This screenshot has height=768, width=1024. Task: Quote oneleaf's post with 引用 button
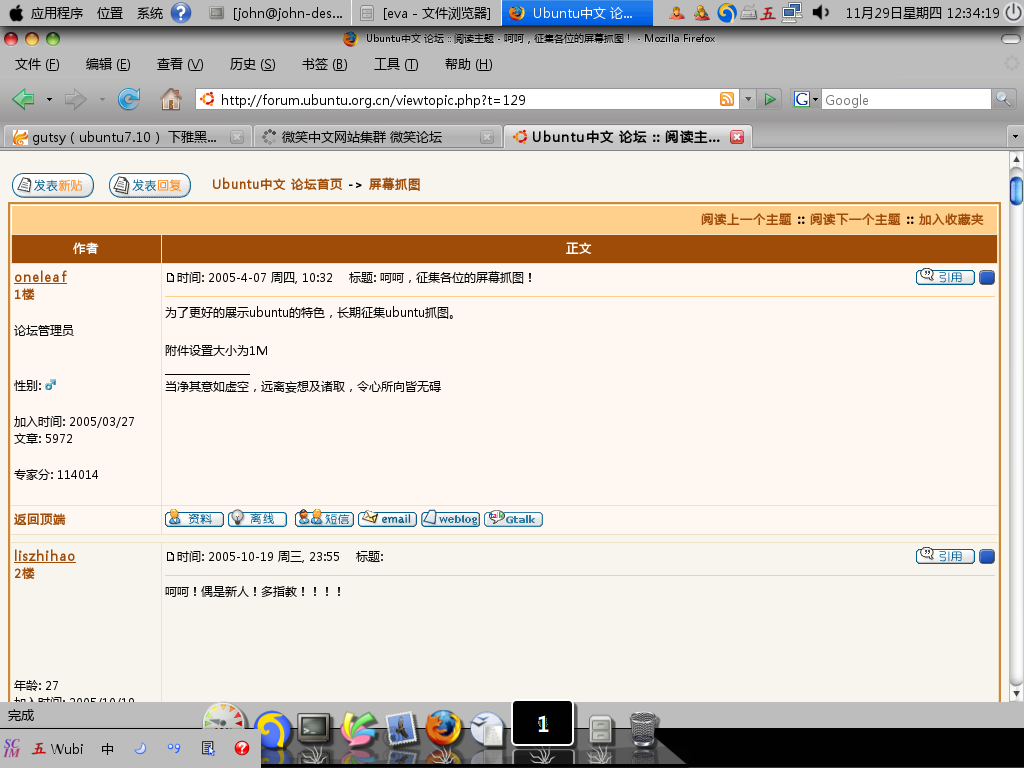pyautogui.click(x=945, y=278)
